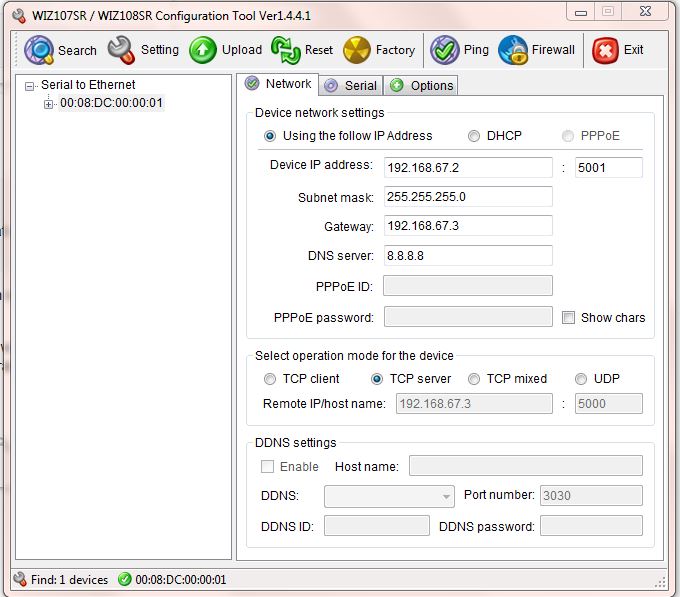Viewport: 680px width, 597px height.
Task: Switch to the Options tab
Action: 421,85
